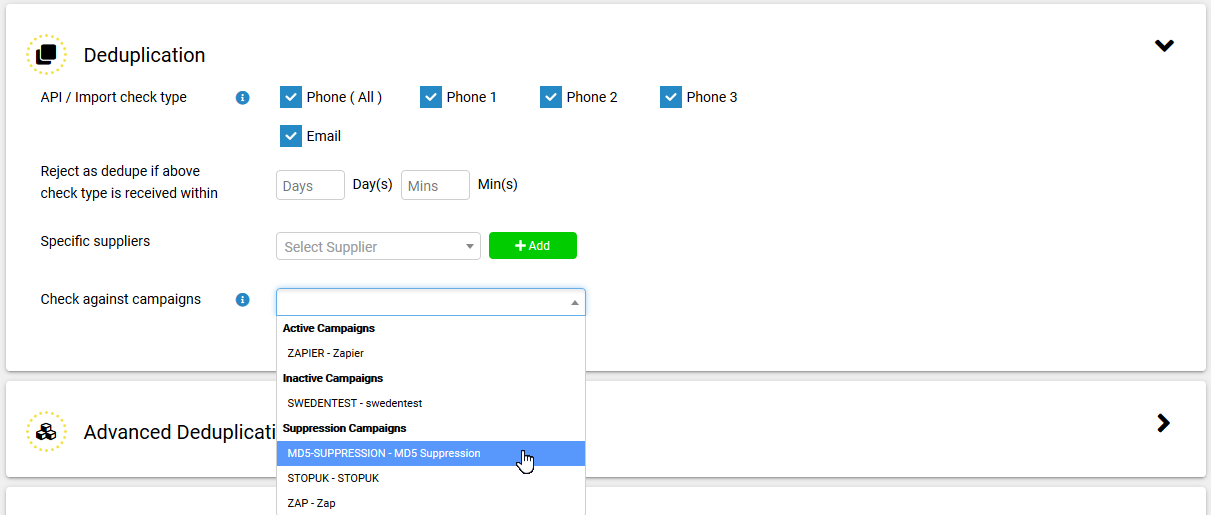Open the Select Supplier dropdown
The width and height of the screenshot is (1211, 515).
(x=378, y=246)
